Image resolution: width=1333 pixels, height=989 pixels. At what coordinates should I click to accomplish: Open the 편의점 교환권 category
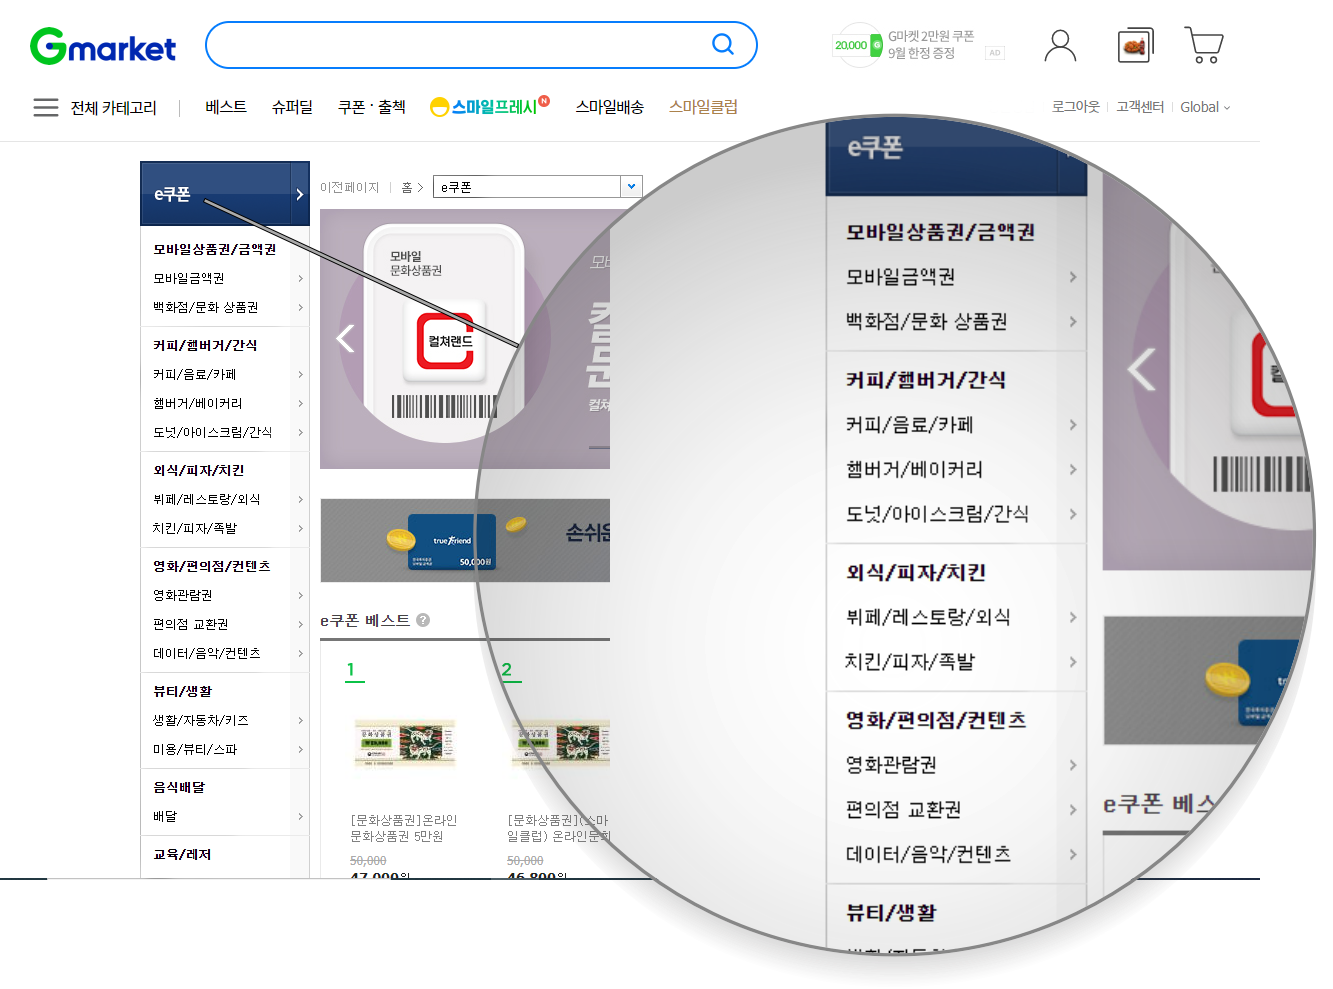tap(190, 624)
